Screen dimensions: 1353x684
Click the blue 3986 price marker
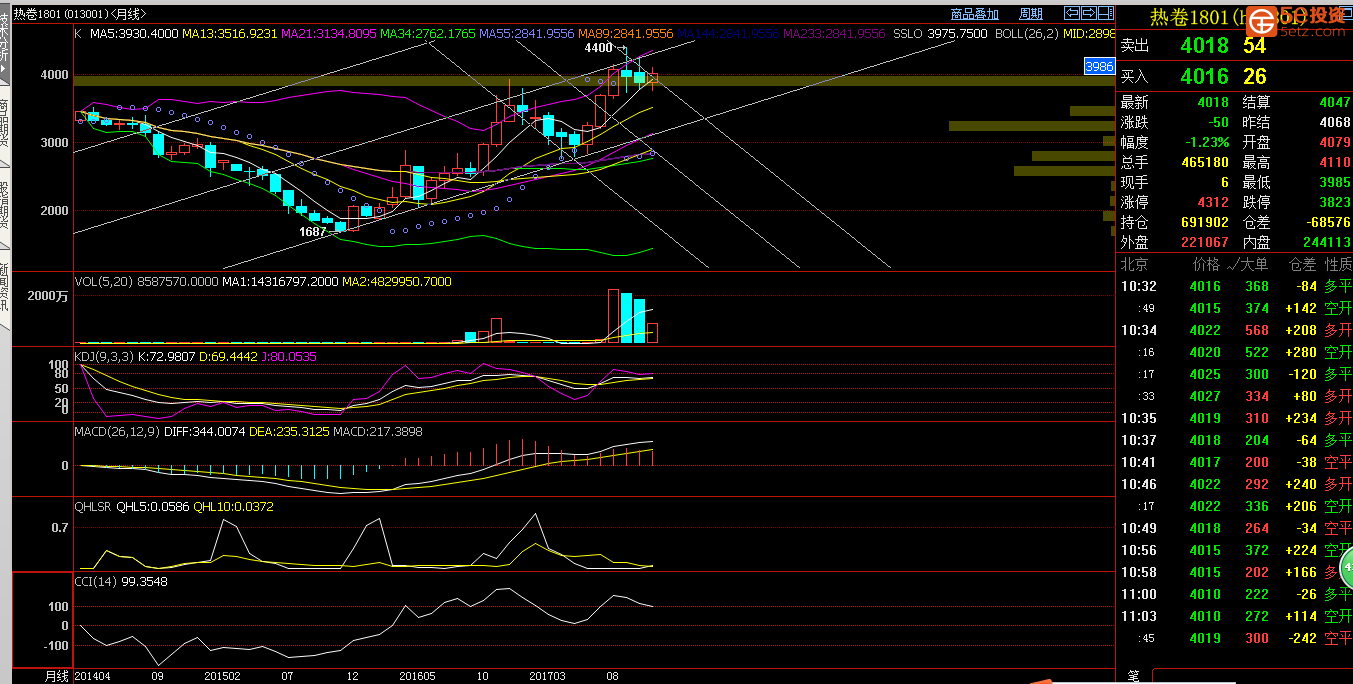point(1099,66)
